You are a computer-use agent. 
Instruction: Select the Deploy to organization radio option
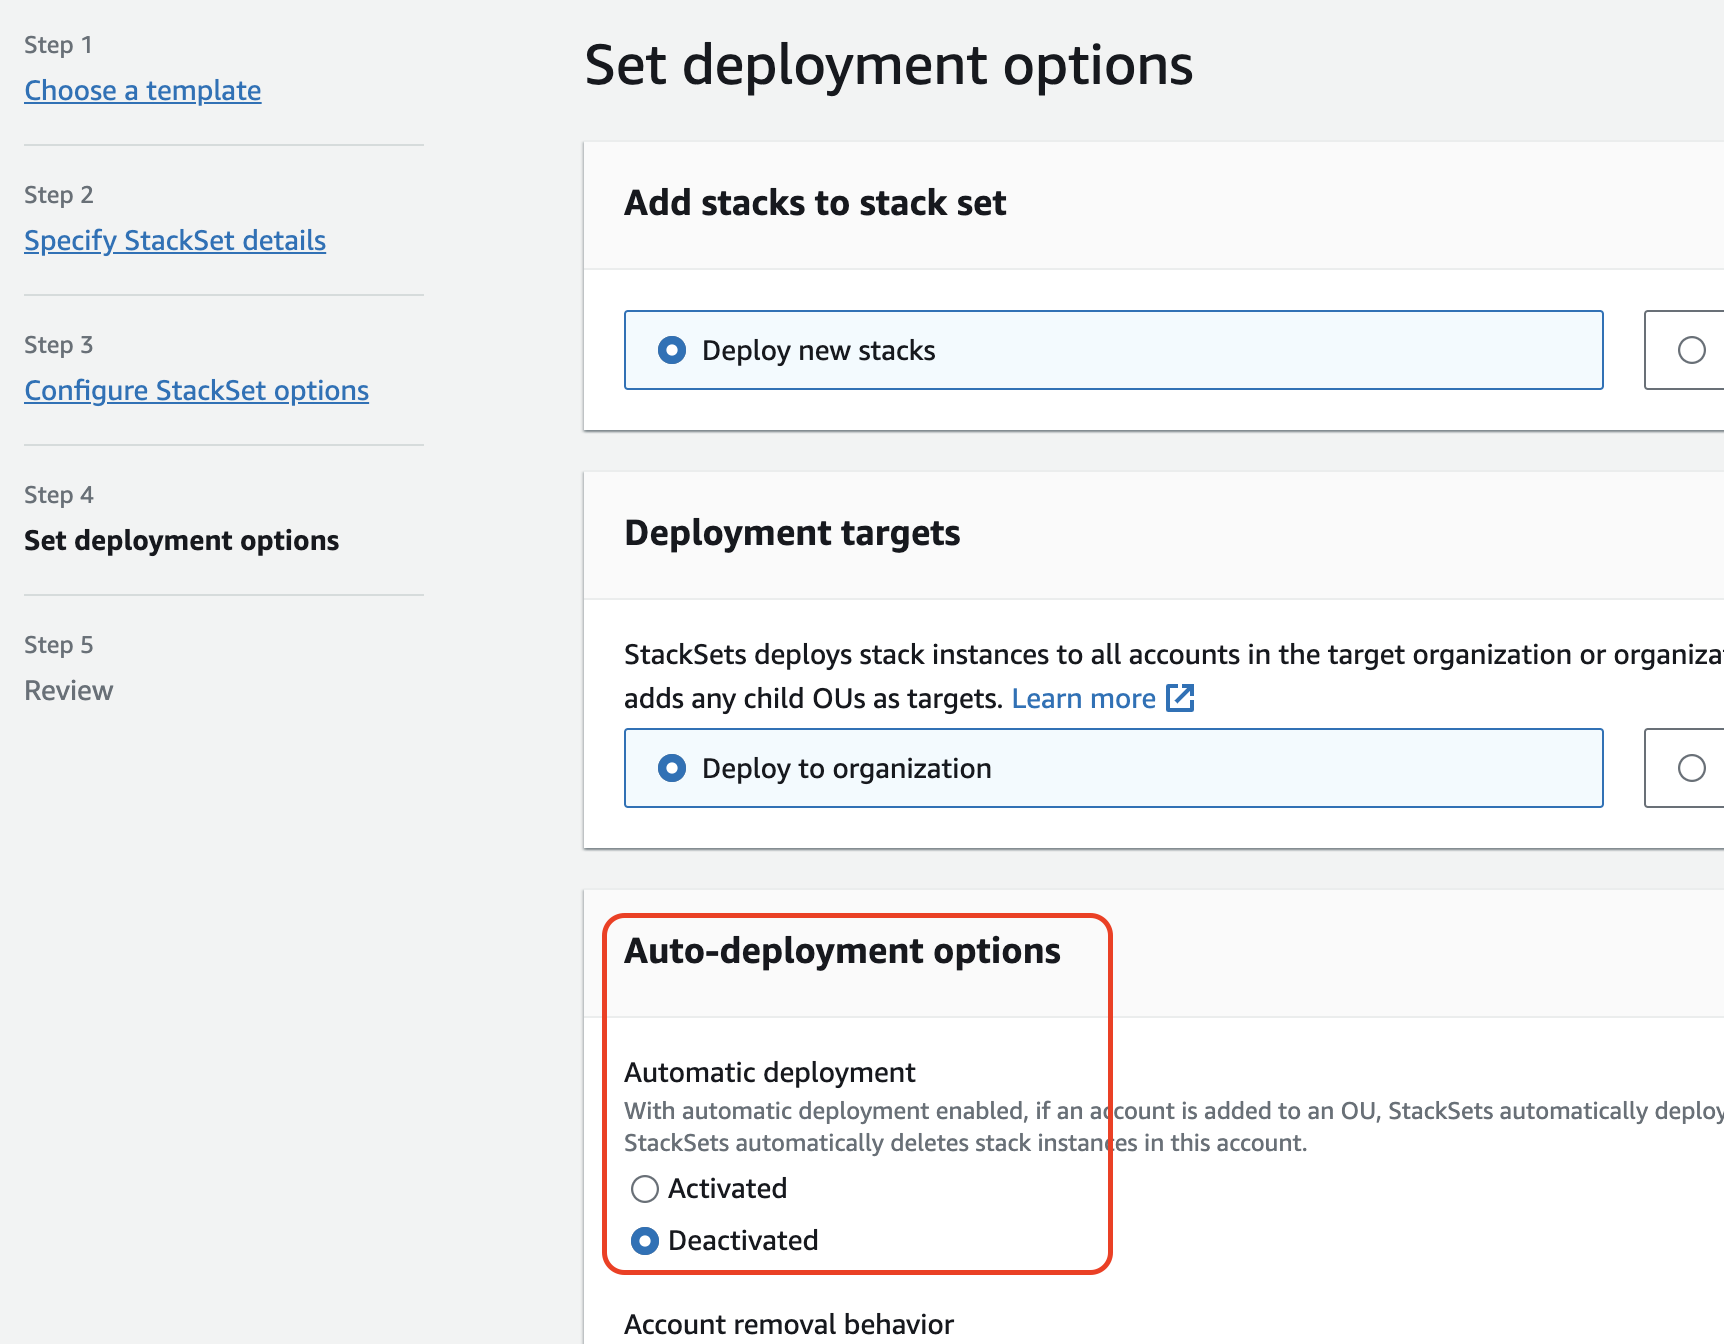click(672, 768)
